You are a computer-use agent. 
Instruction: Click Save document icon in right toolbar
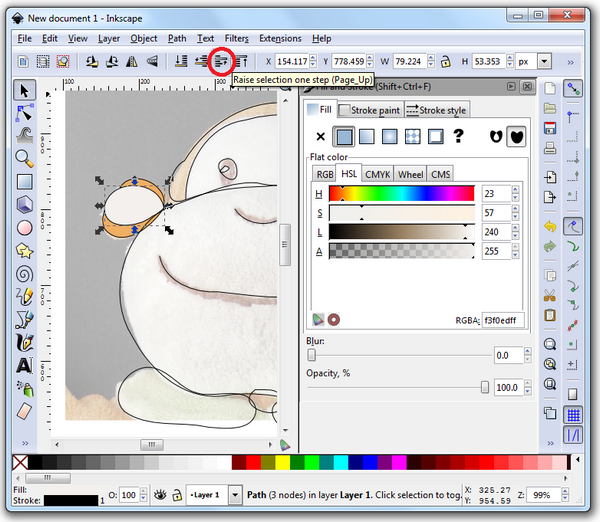pyautogui.click(x=550, y=128)
